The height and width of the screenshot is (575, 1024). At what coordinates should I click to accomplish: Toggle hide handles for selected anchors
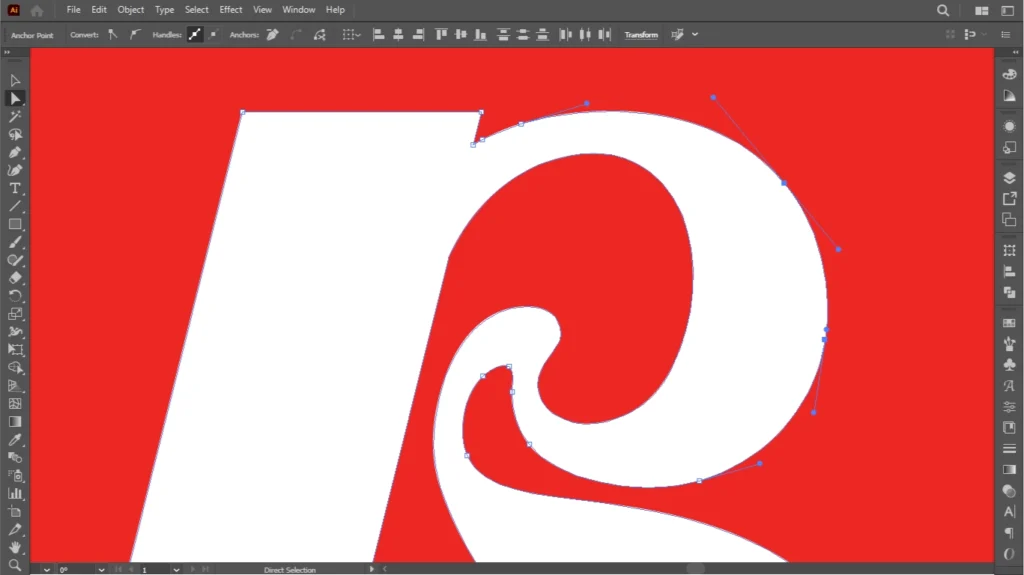click(213, 34)
